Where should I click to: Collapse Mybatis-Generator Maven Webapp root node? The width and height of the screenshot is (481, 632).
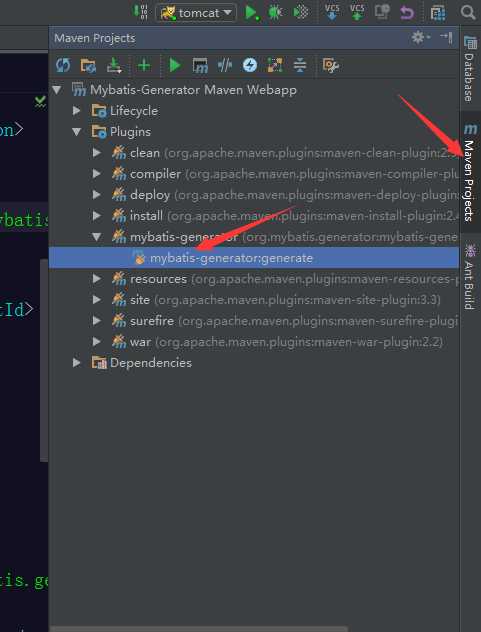pos(57,89)
